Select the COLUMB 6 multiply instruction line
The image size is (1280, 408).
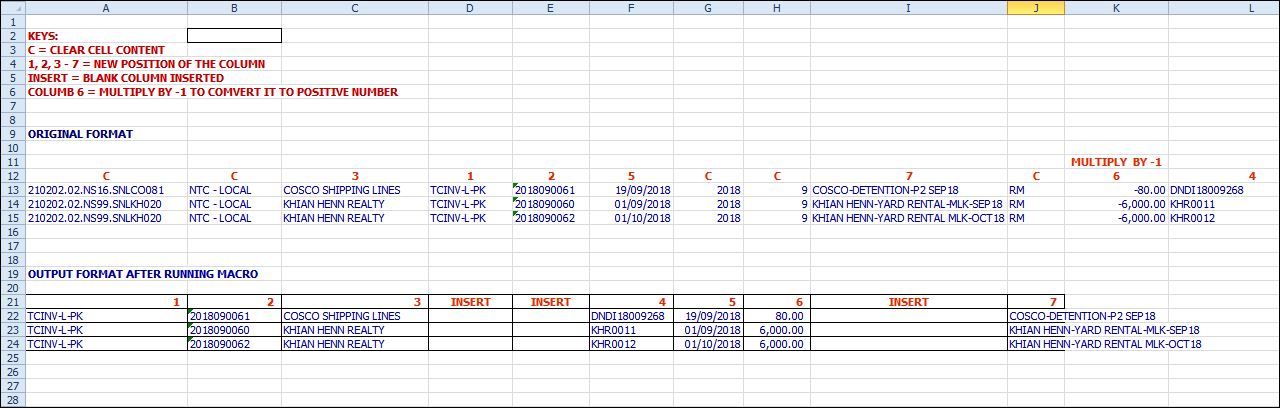213,92
